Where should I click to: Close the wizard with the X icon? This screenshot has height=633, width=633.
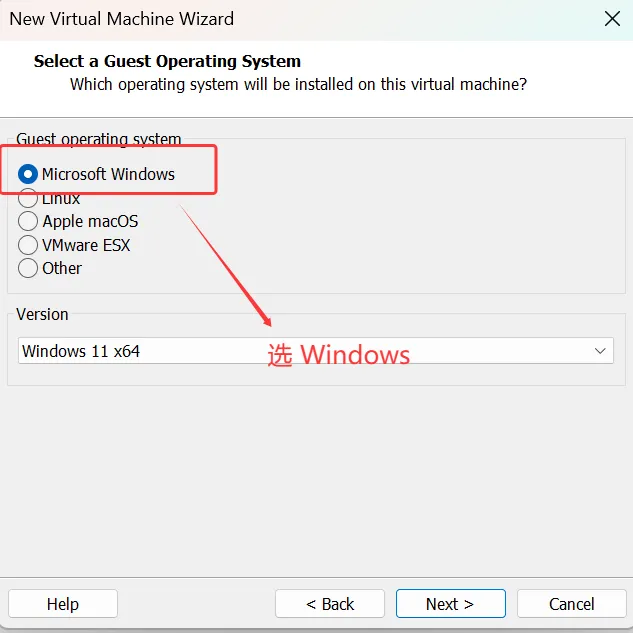pyautogui.click(x=612, y=19)
